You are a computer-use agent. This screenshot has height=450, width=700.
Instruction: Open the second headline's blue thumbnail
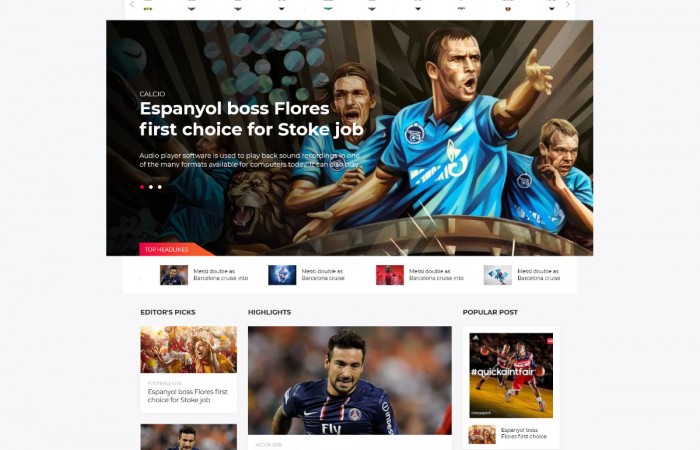(x=282, y=275)
